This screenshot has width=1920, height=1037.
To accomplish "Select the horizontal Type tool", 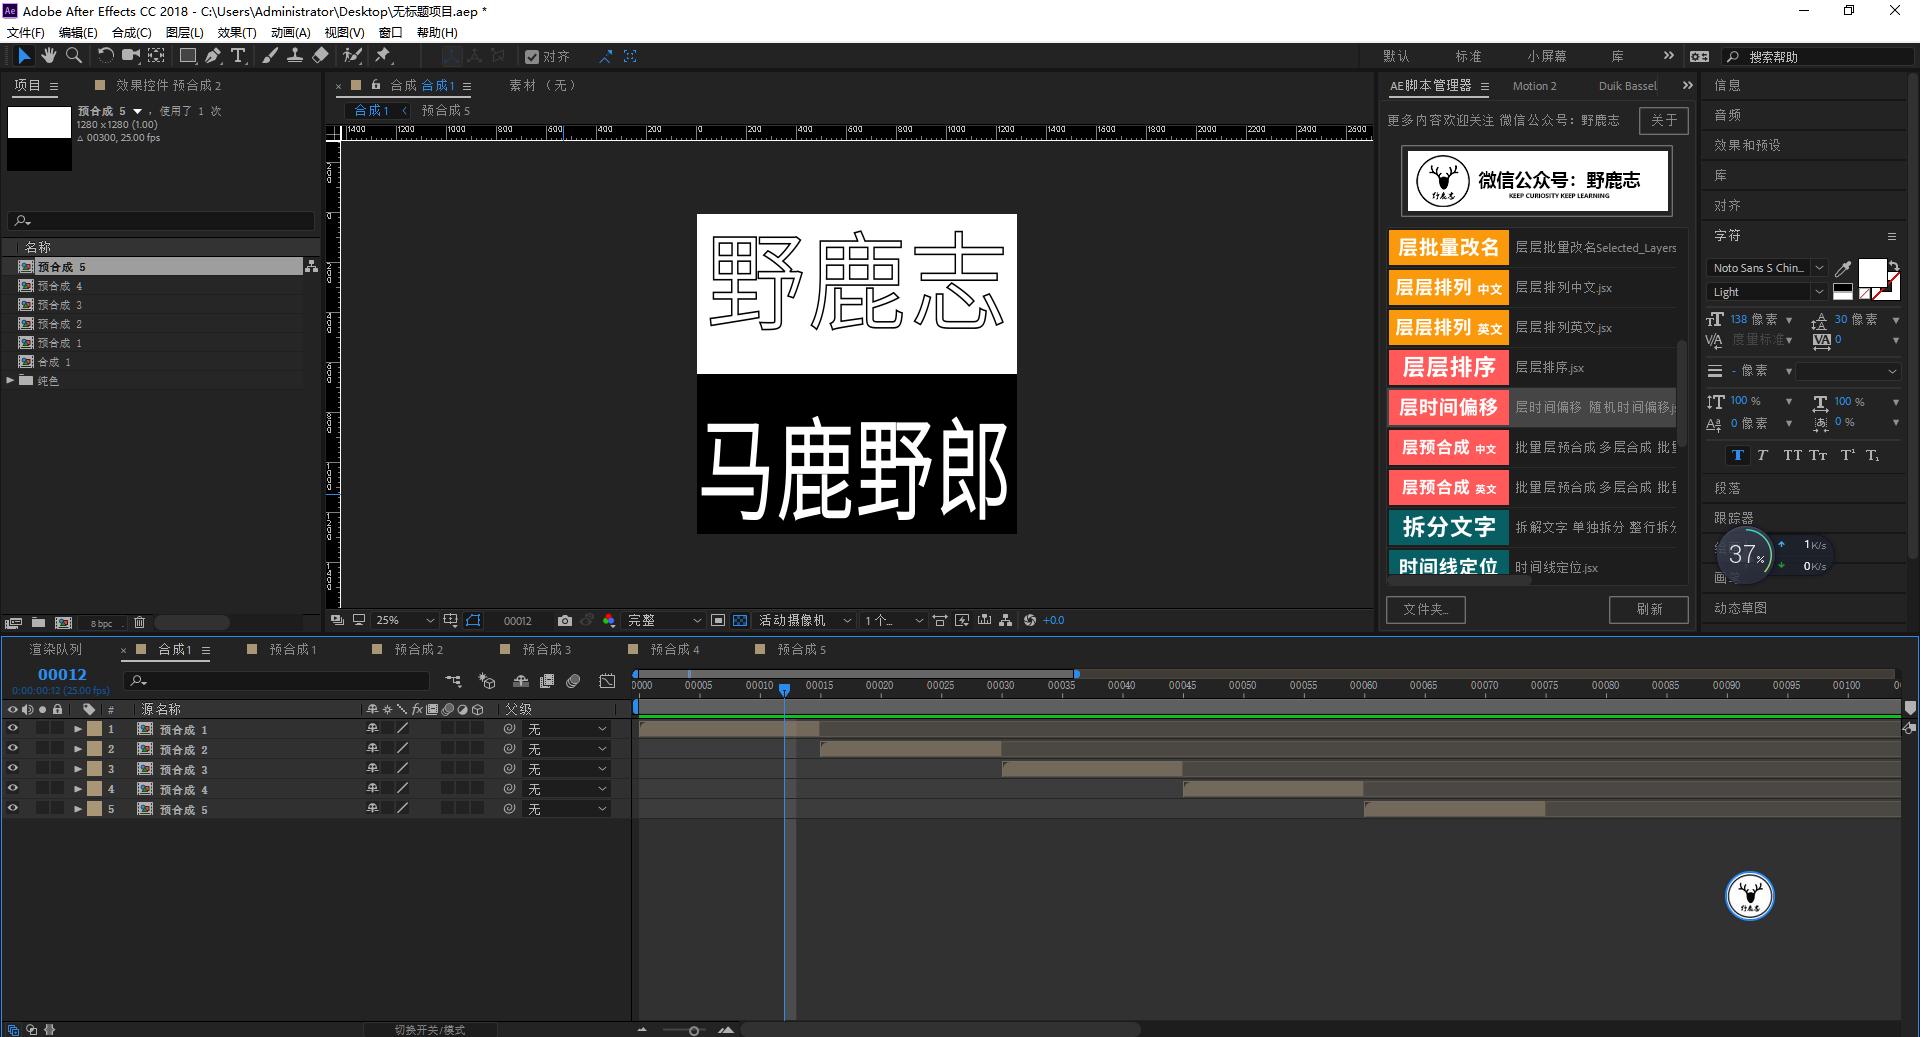I will click(x=237, y=56).
